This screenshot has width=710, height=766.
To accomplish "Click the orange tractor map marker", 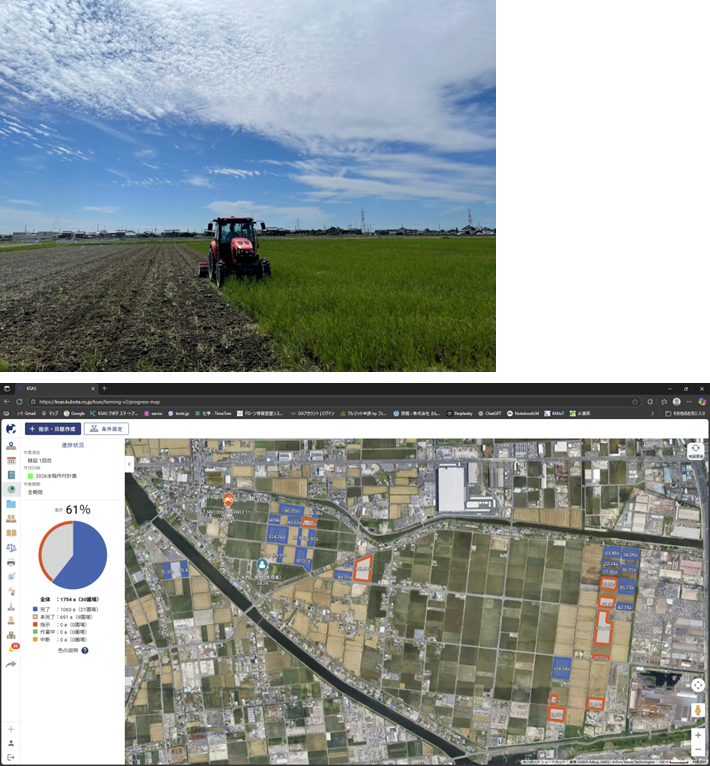I will click(229, 498).
